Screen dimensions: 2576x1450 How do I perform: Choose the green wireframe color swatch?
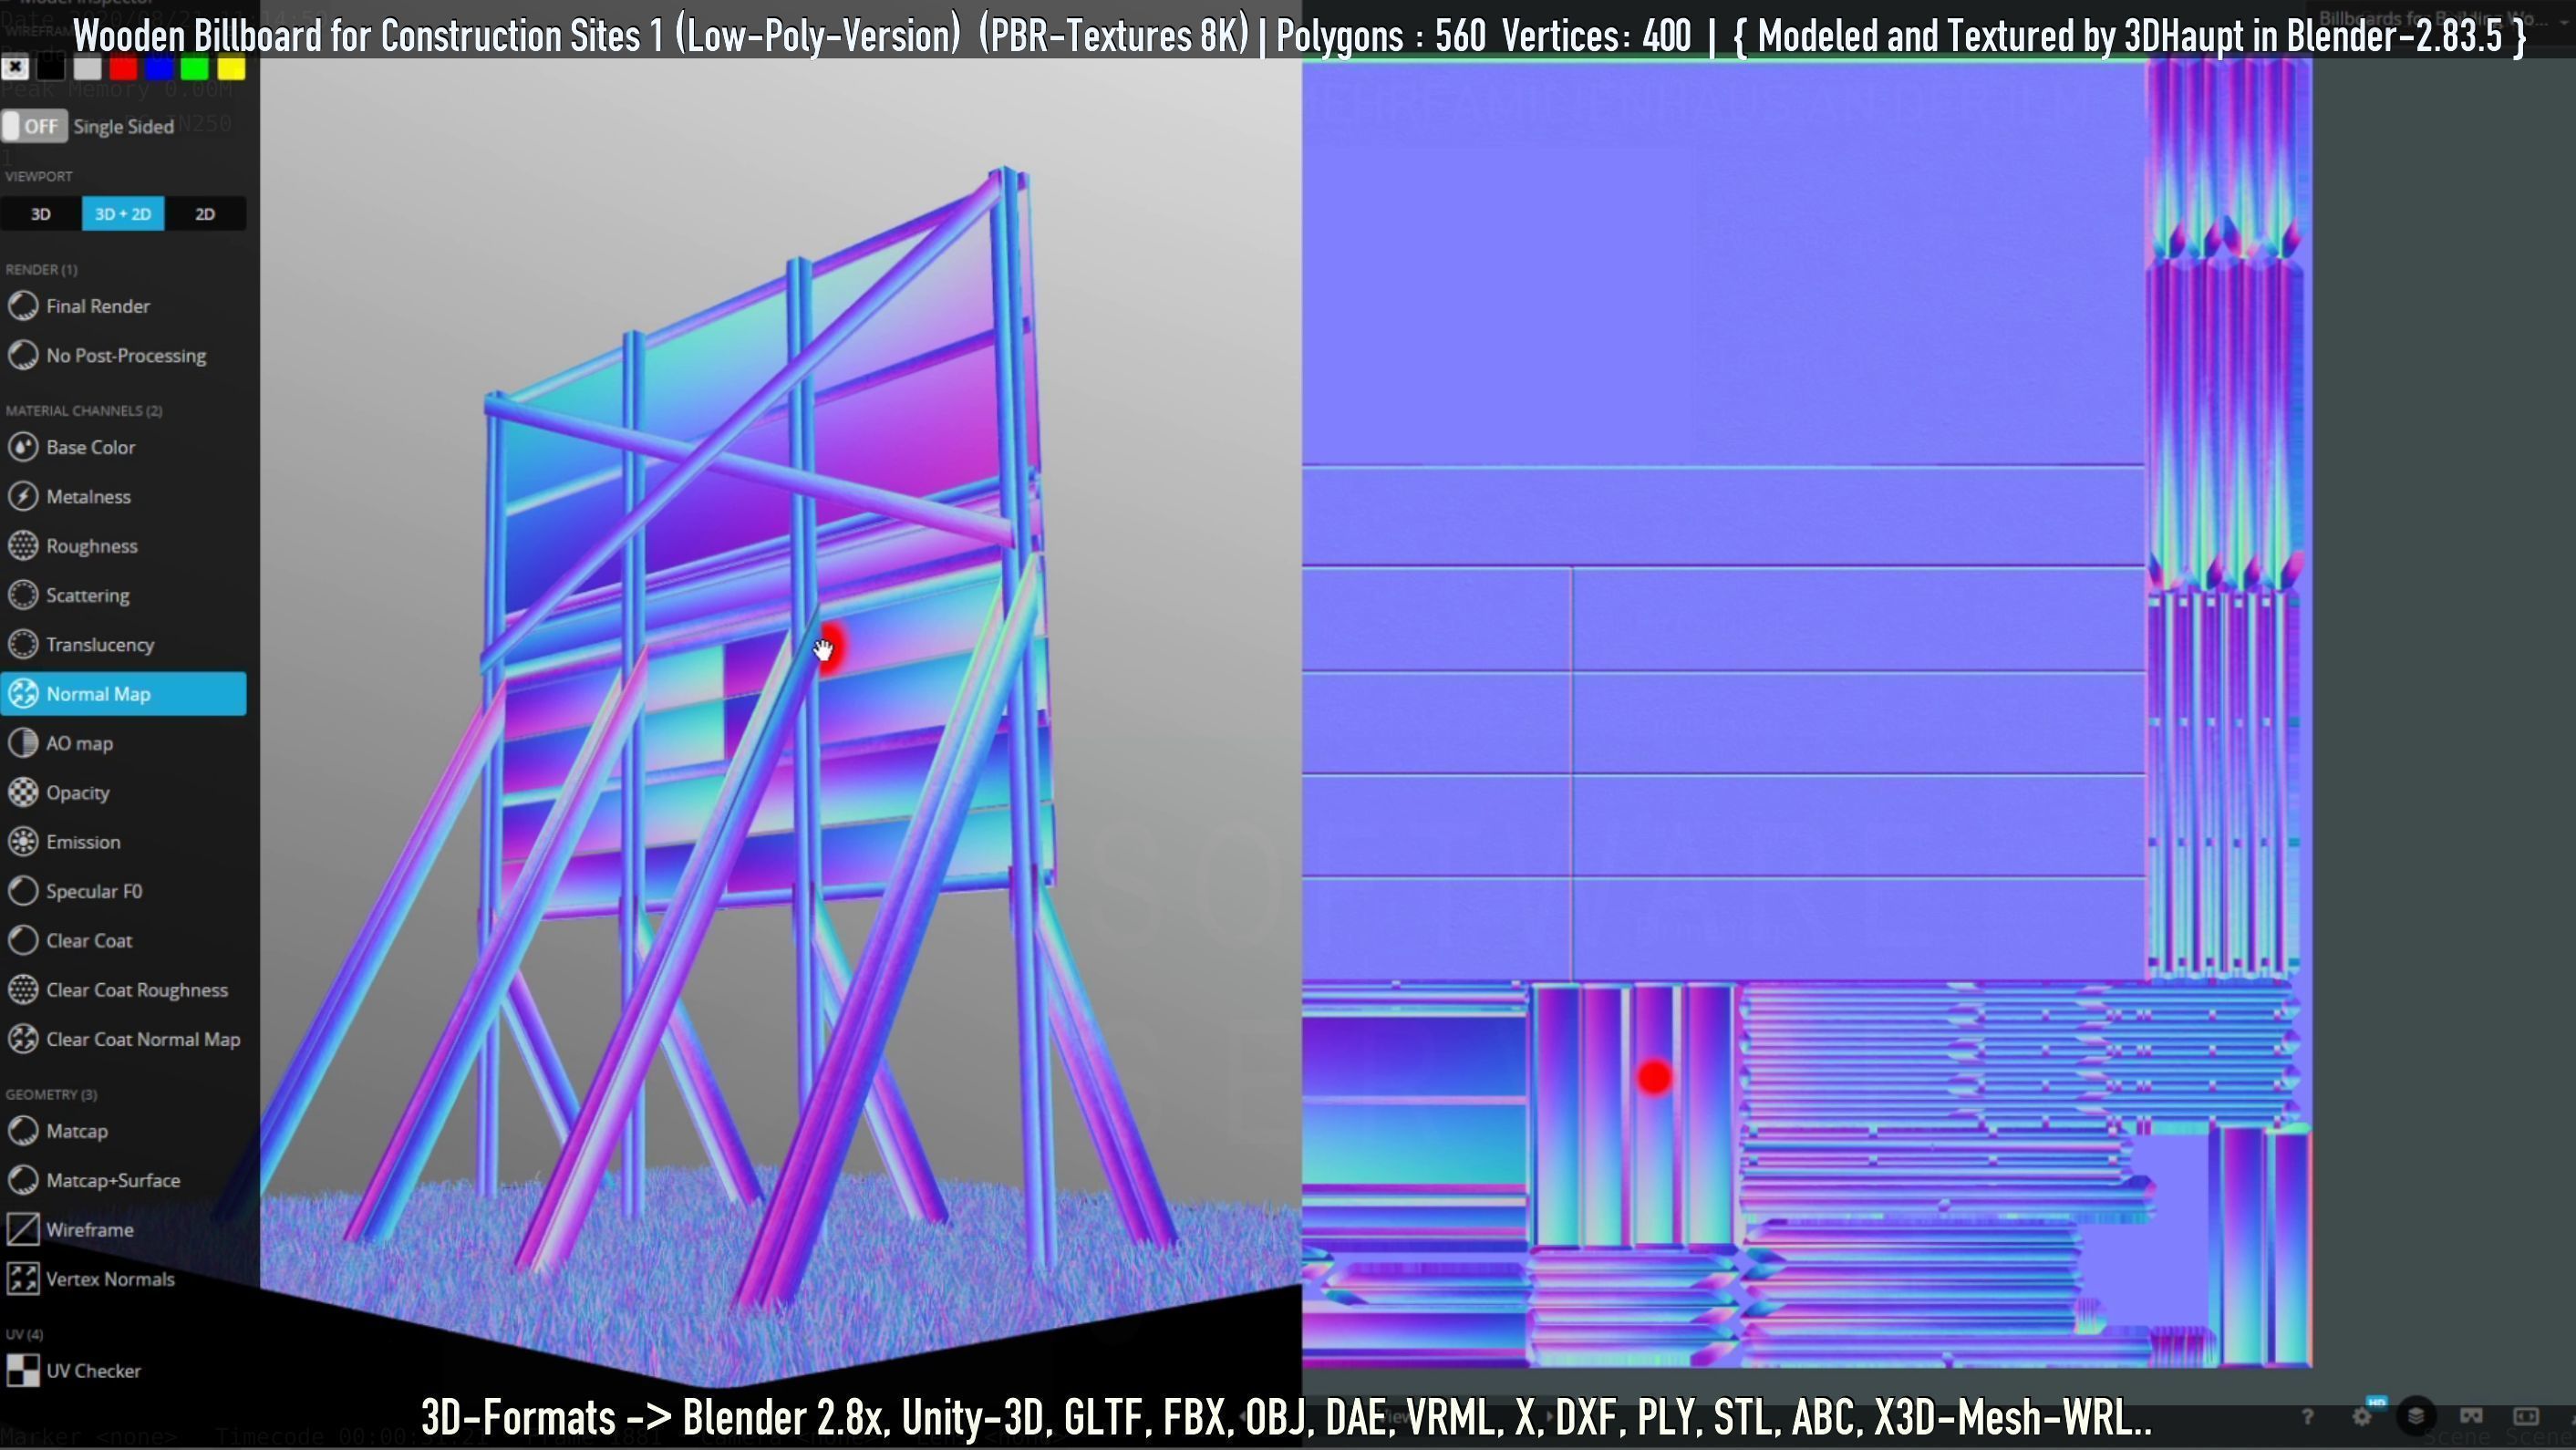(195, 68)
